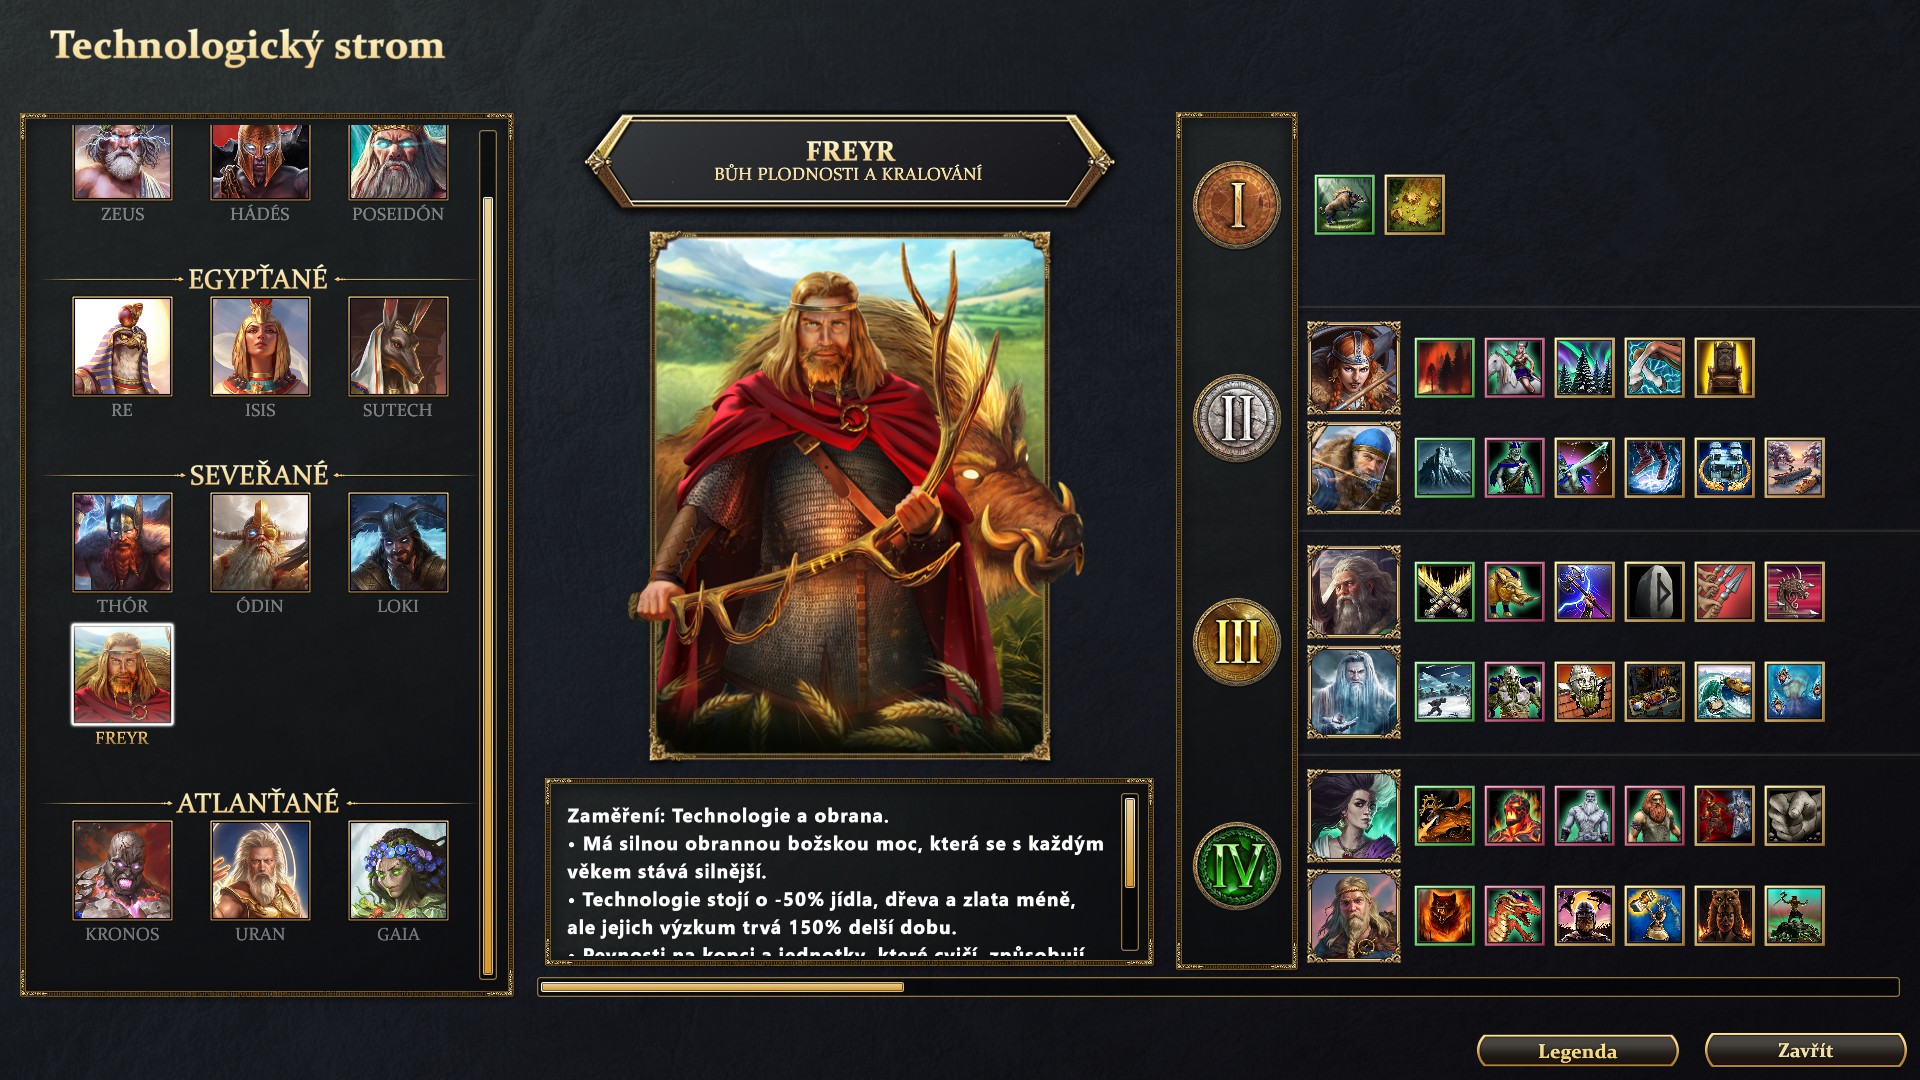Click the throne technology icon in Age II
Screen dimensions: 1920x1080
click(1724, 367)
